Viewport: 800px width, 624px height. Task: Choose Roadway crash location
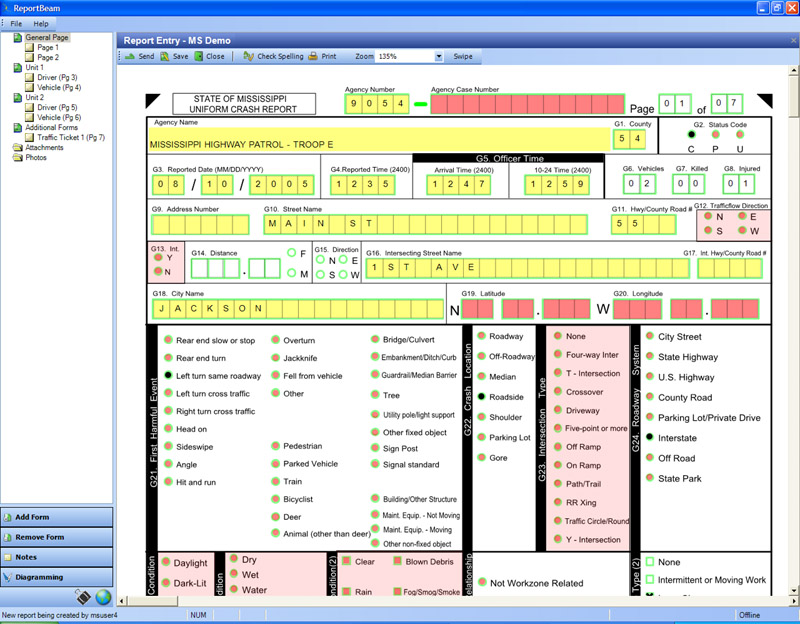[481, 336]
